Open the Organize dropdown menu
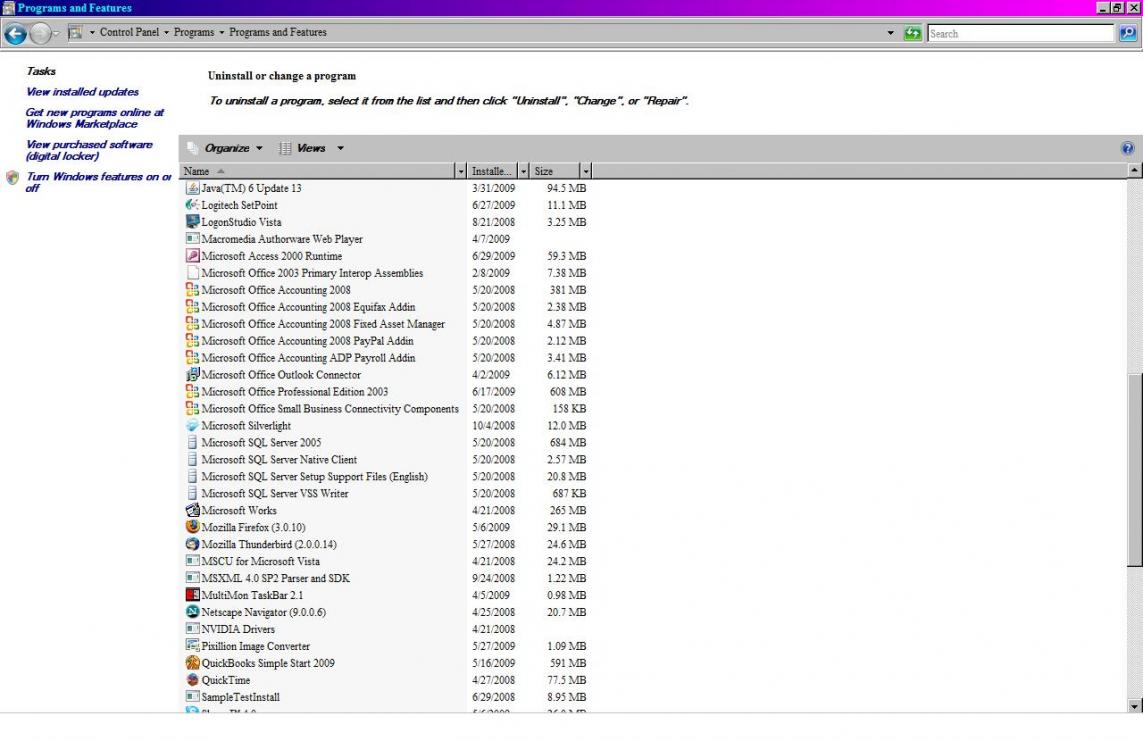Image resolution: width=1143 pixels, height=741 pixels. (x=233, y=148)
